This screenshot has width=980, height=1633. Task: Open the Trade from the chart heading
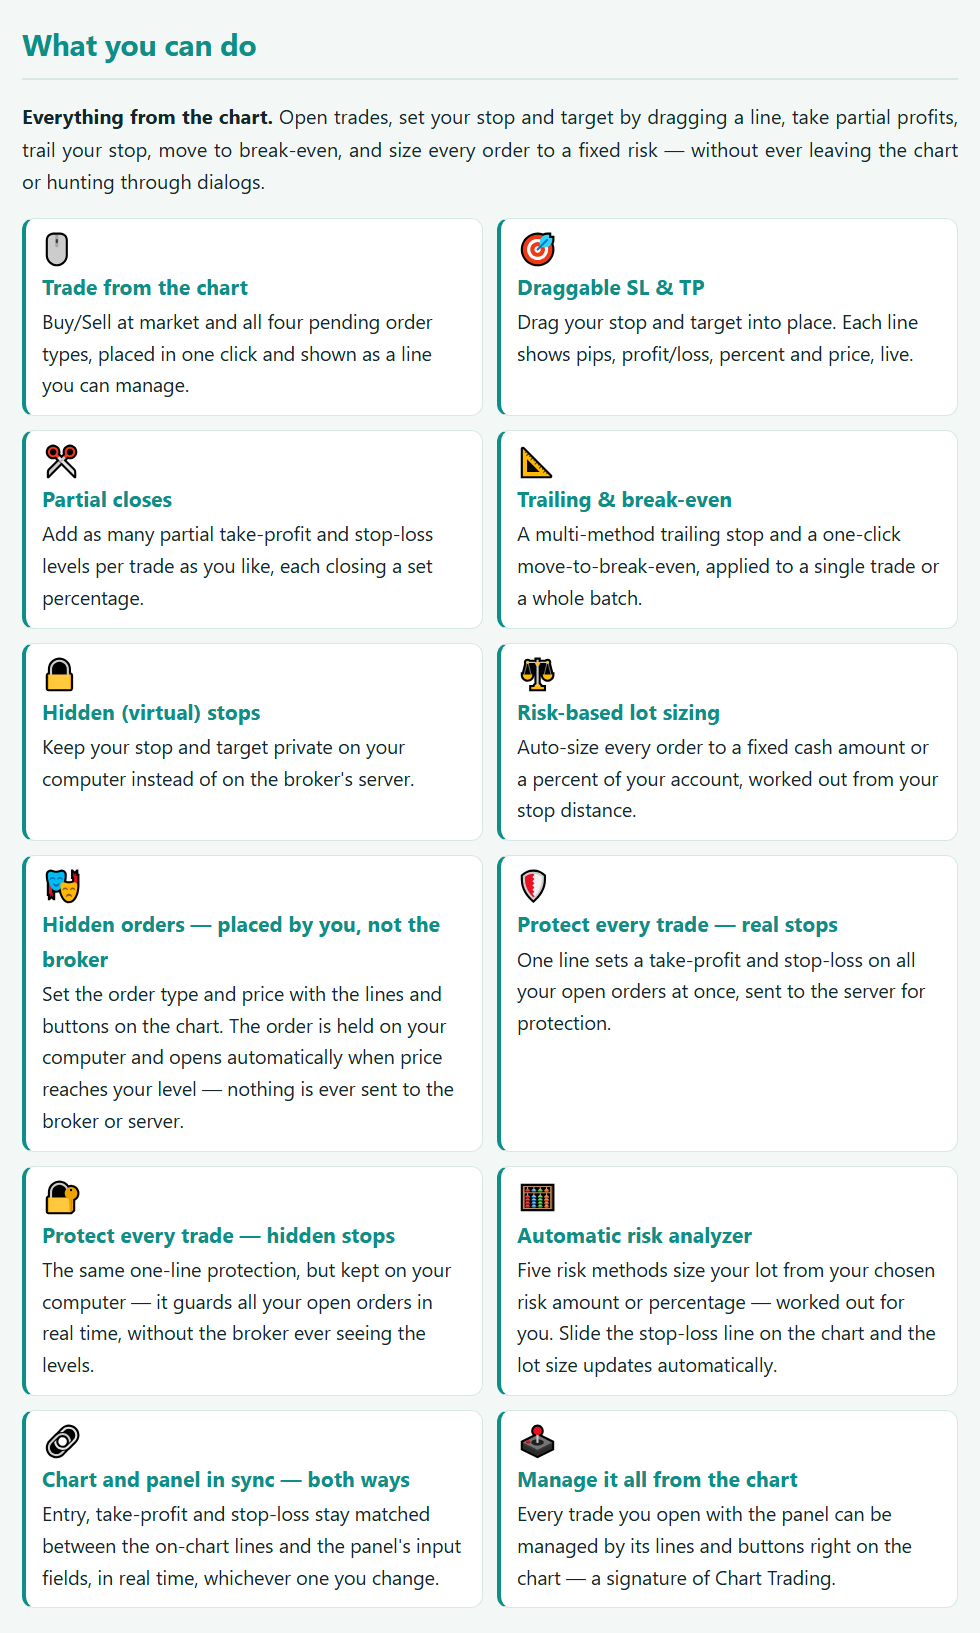pyautogui.click(x=145, y=288)
